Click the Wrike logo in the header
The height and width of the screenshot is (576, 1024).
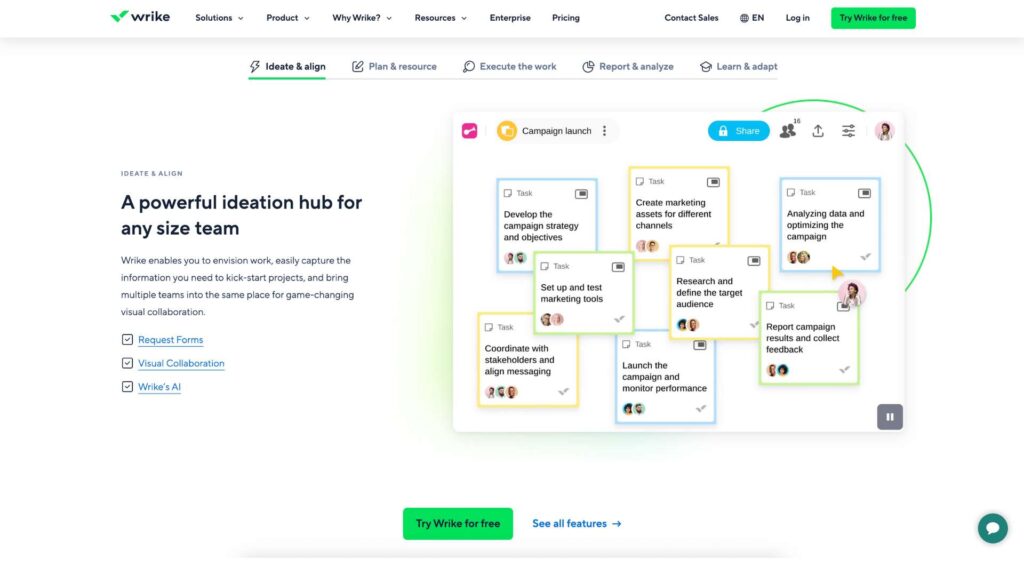[140, 17]
